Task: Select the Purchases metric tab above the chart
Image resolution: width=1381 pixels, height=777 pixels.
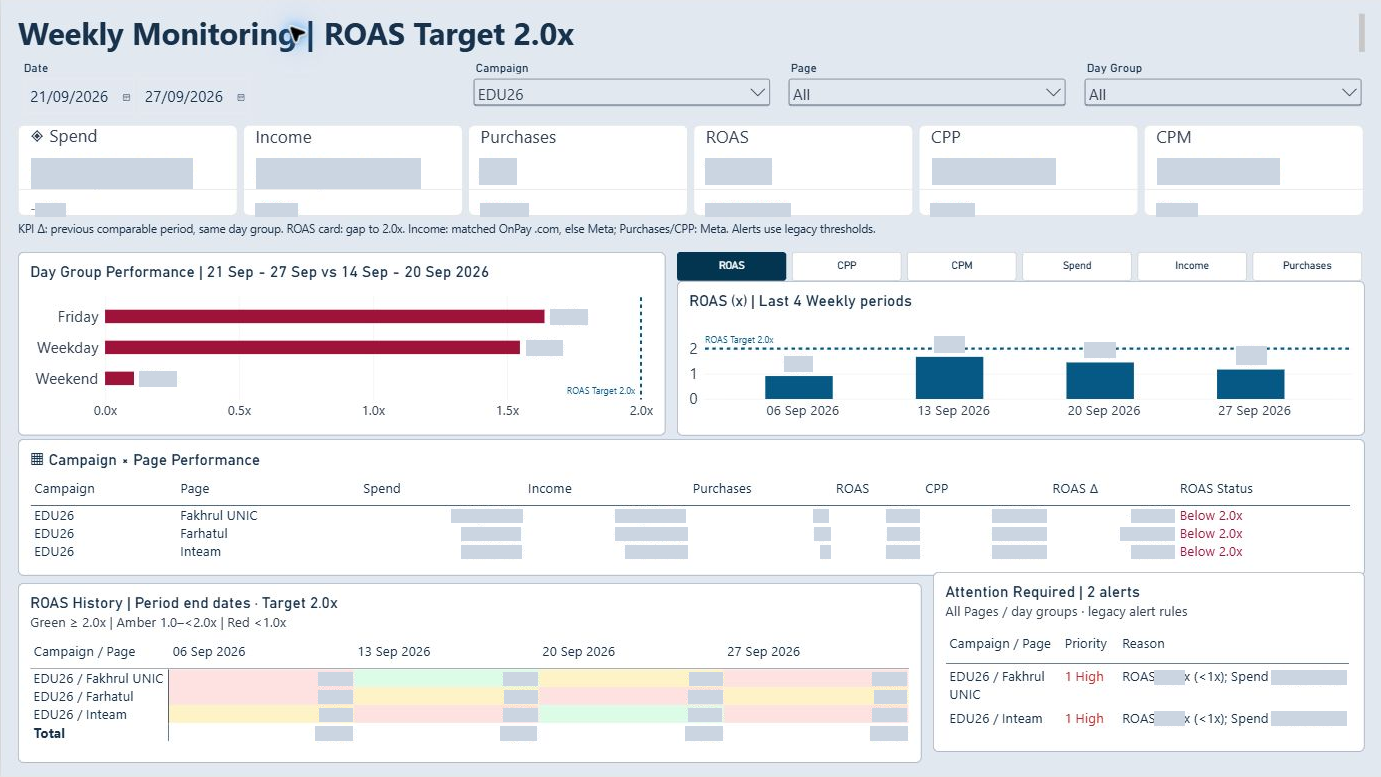Action: click(1307, 266)
